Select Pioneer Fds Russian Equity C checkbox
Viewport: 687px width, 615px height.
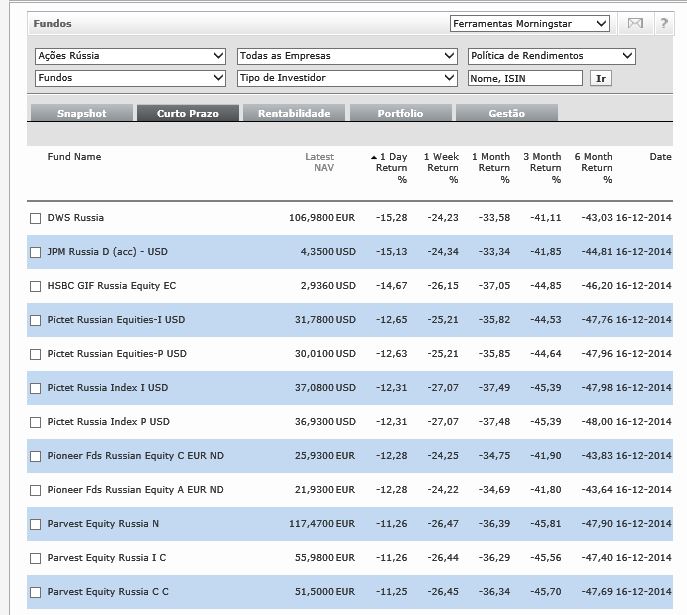click(x=35, y=456)
